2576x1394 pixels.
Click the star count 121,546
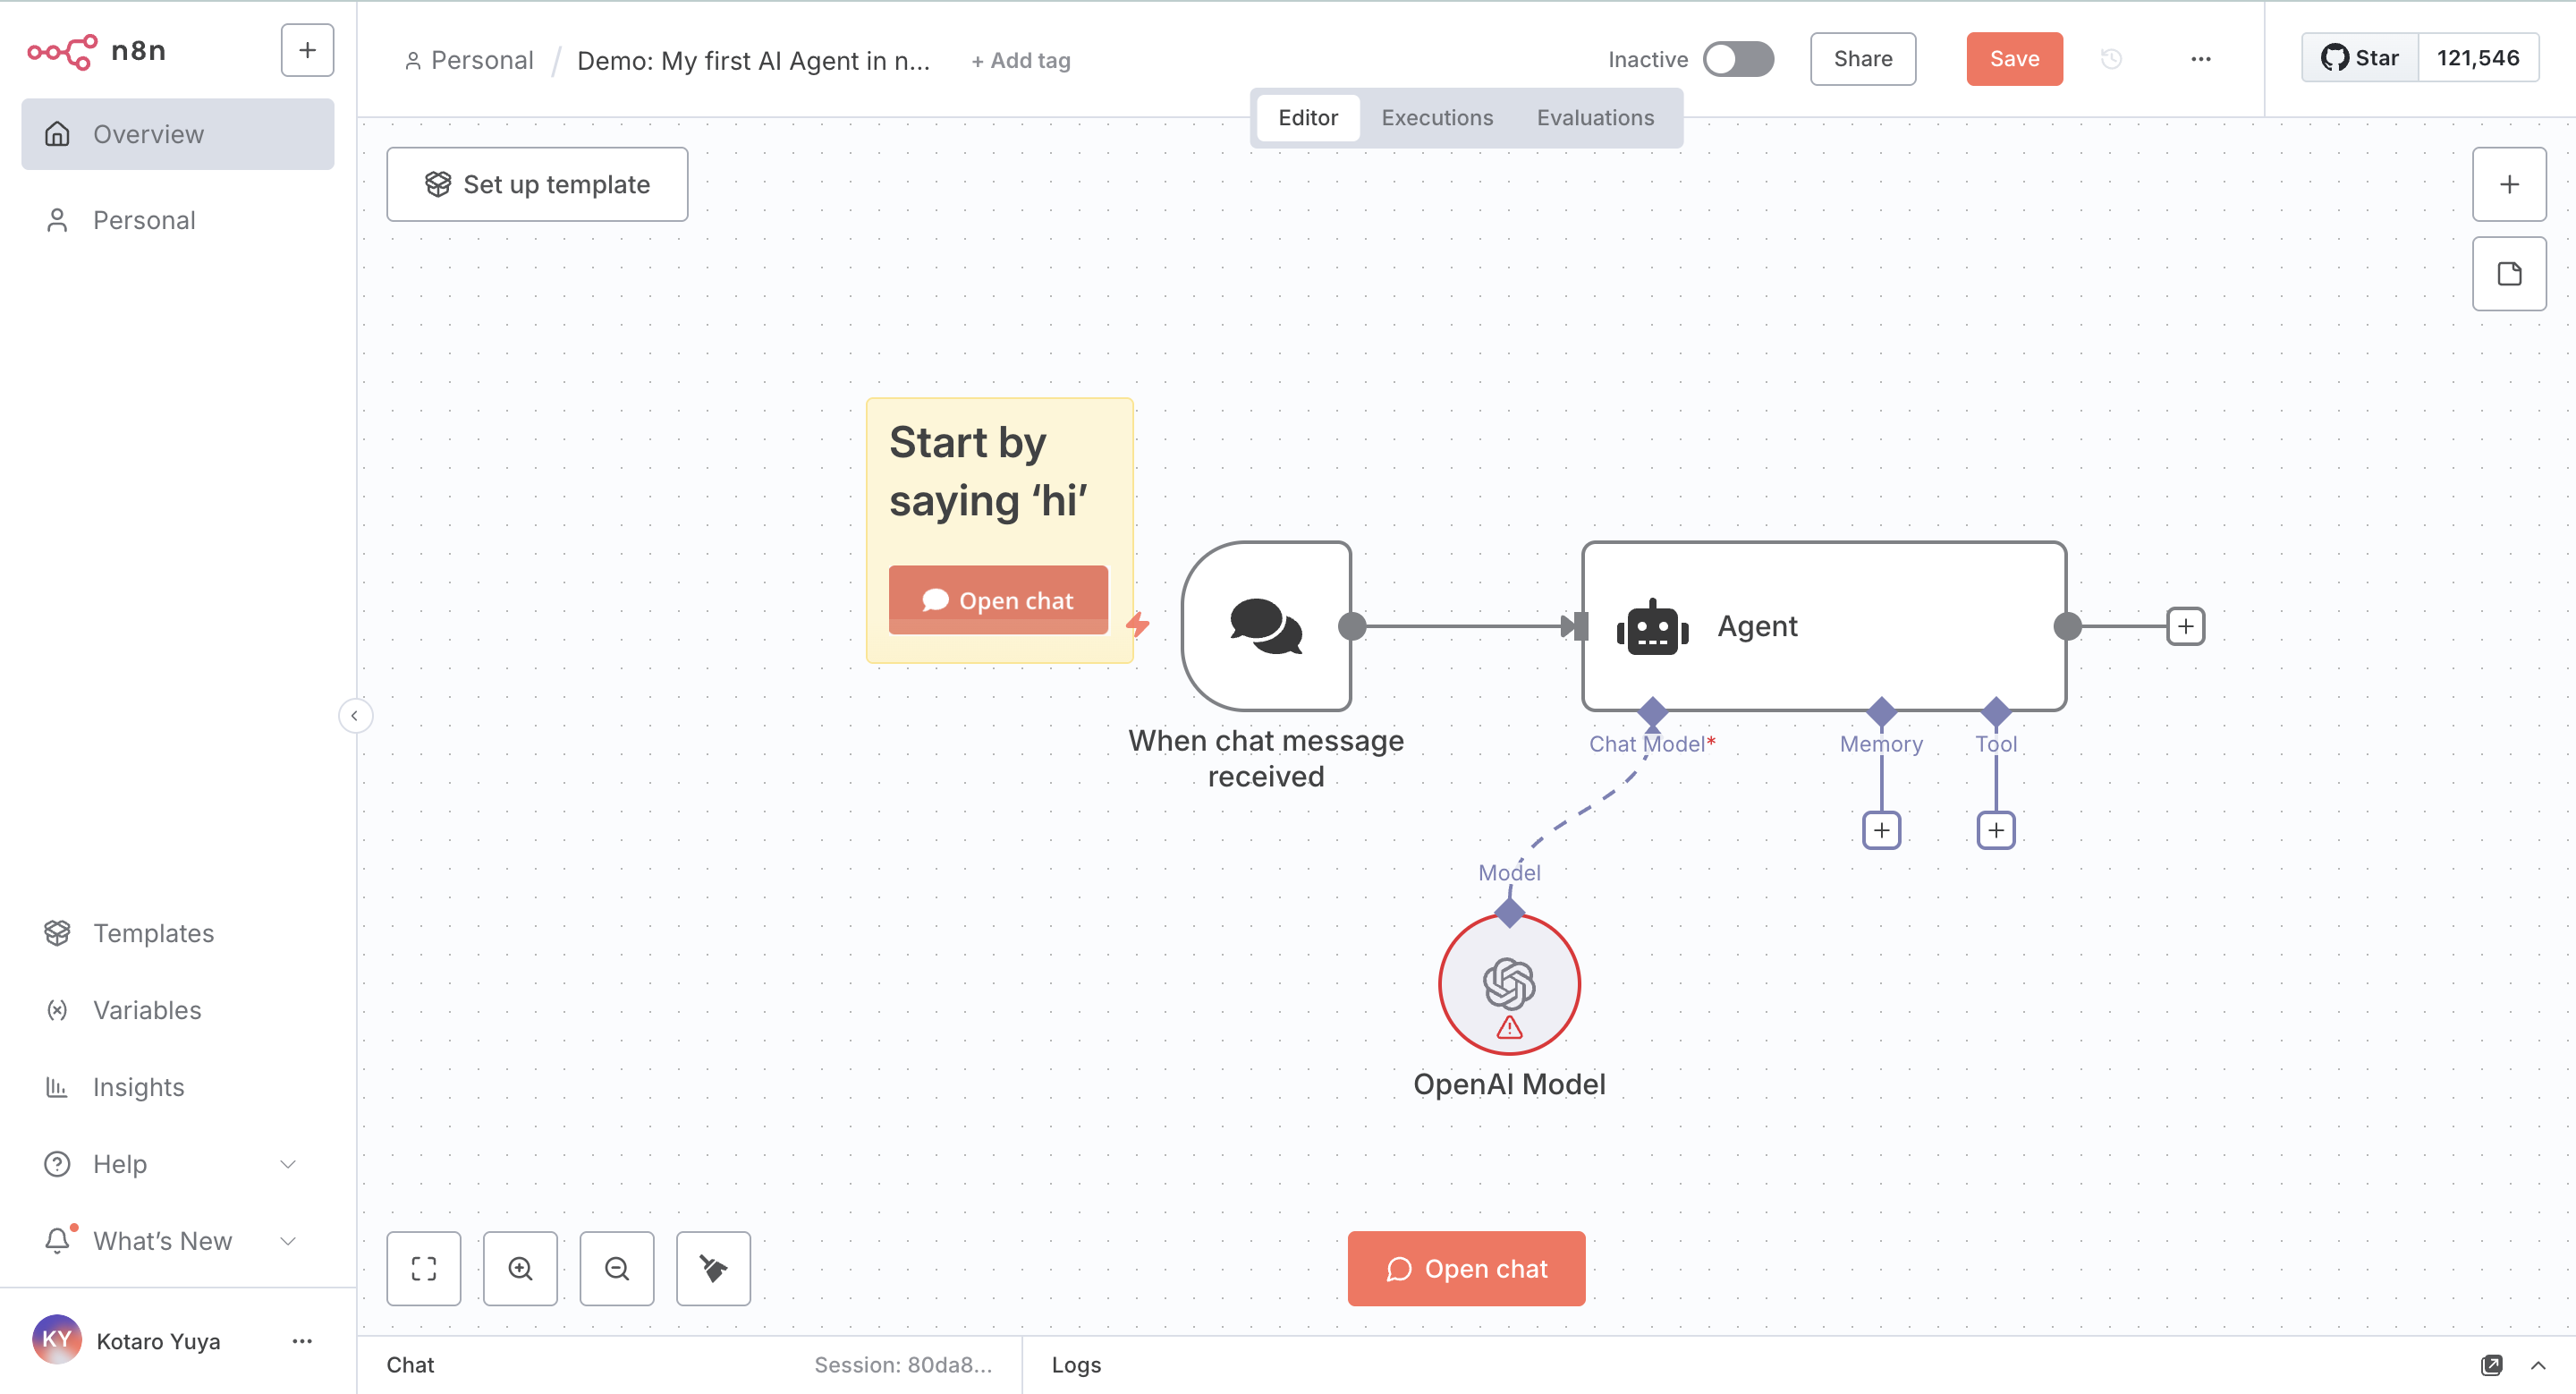[x=2478, y=58]
